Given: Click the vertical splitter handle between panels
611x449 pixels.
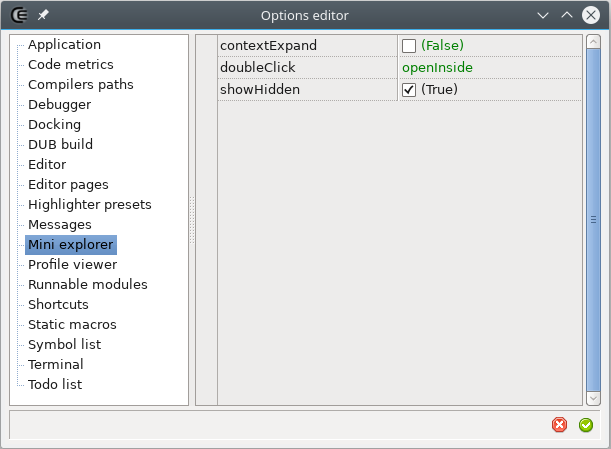Looking at the screenshot, I should point(192,220).
